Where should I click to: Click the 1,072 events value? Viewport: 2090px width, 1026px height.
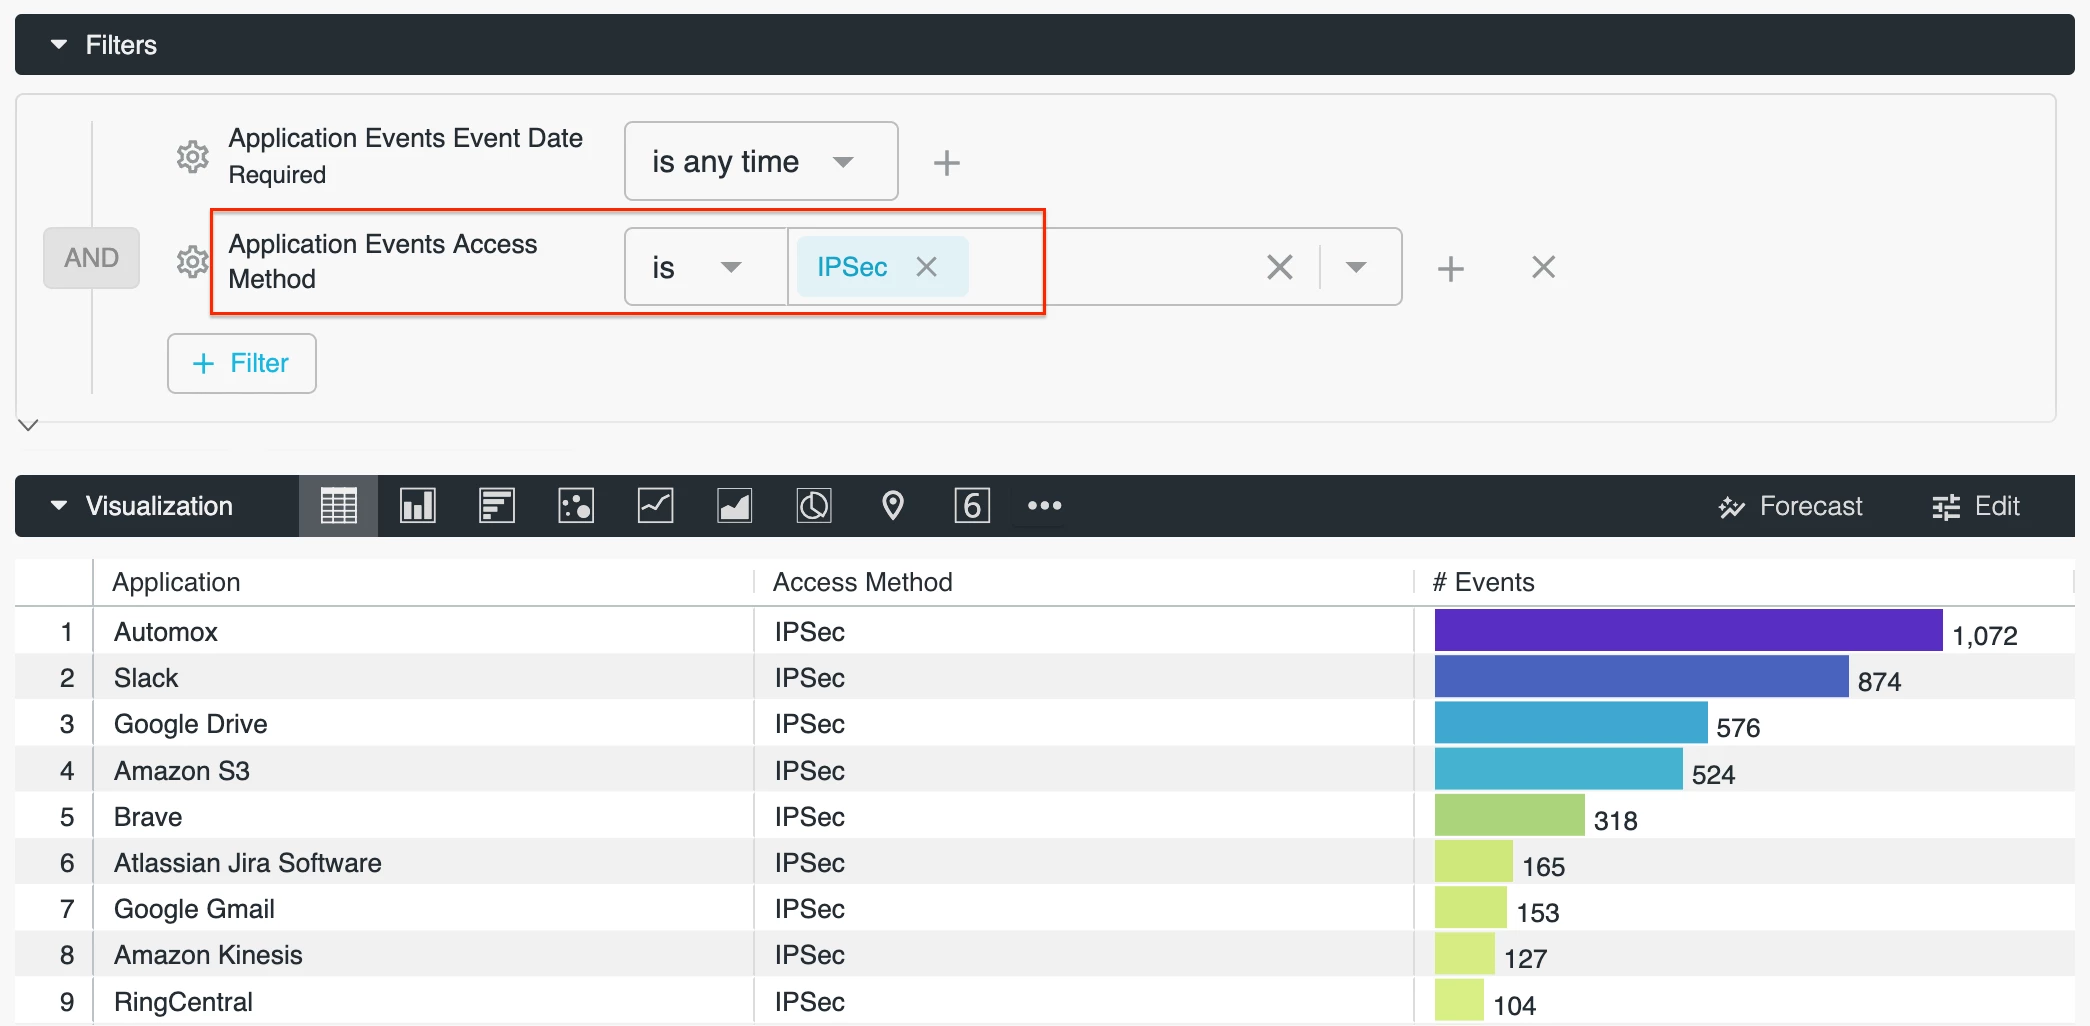click(x=1984, y=636)
